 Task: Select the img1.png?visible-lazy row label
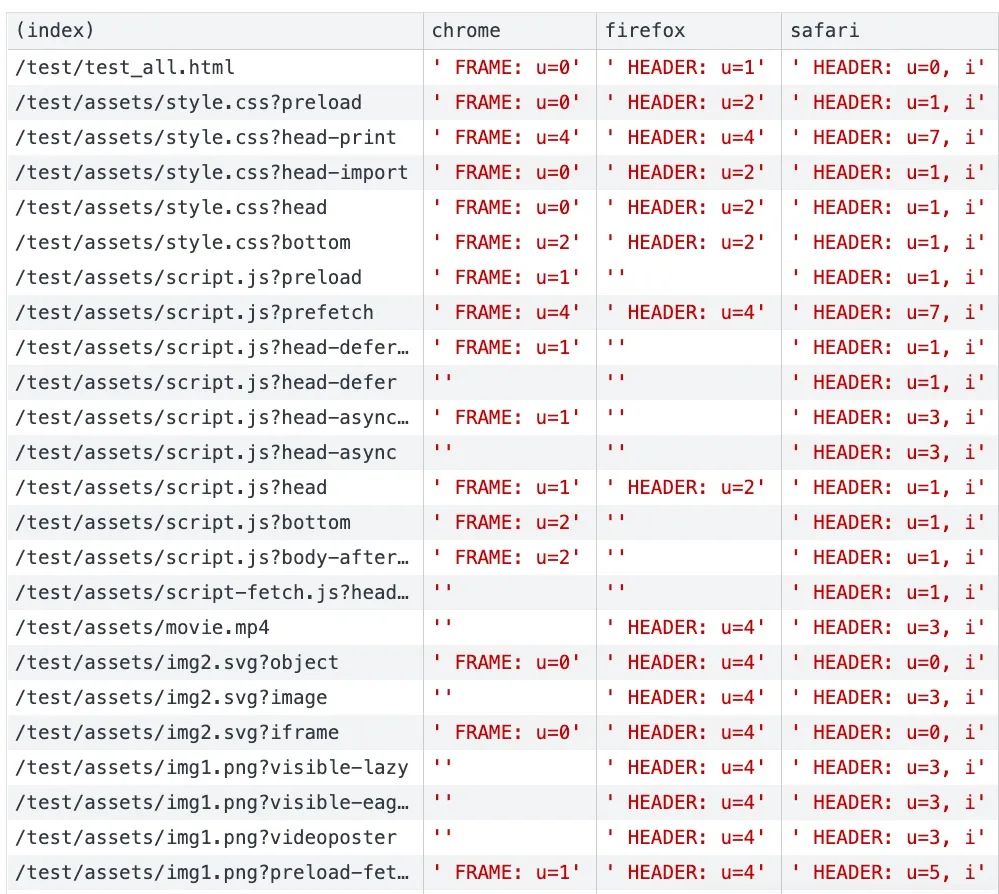(x=211, y=767)
